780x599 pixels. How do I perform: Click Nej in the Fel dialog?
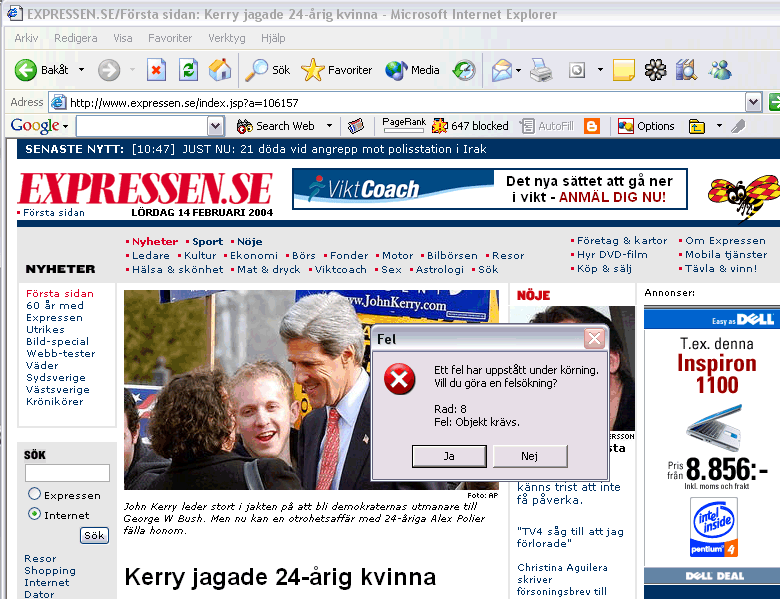point(530,456)
